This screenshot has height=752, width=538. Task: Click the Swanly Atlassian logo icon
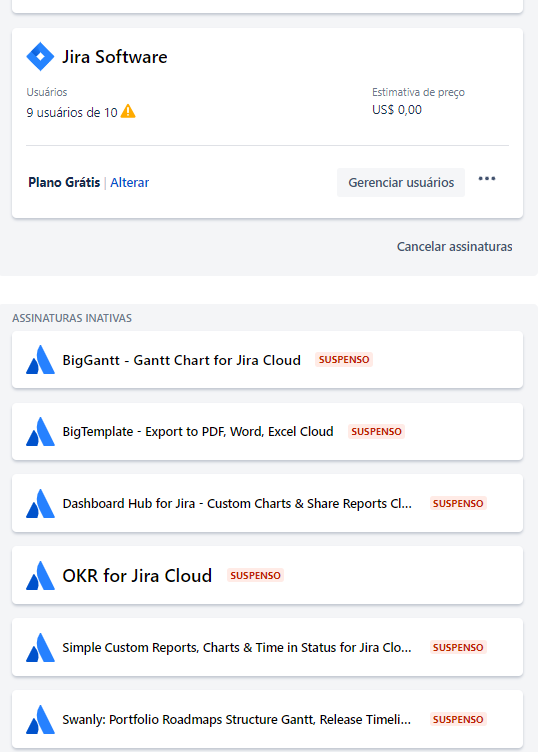coord(40,719)
